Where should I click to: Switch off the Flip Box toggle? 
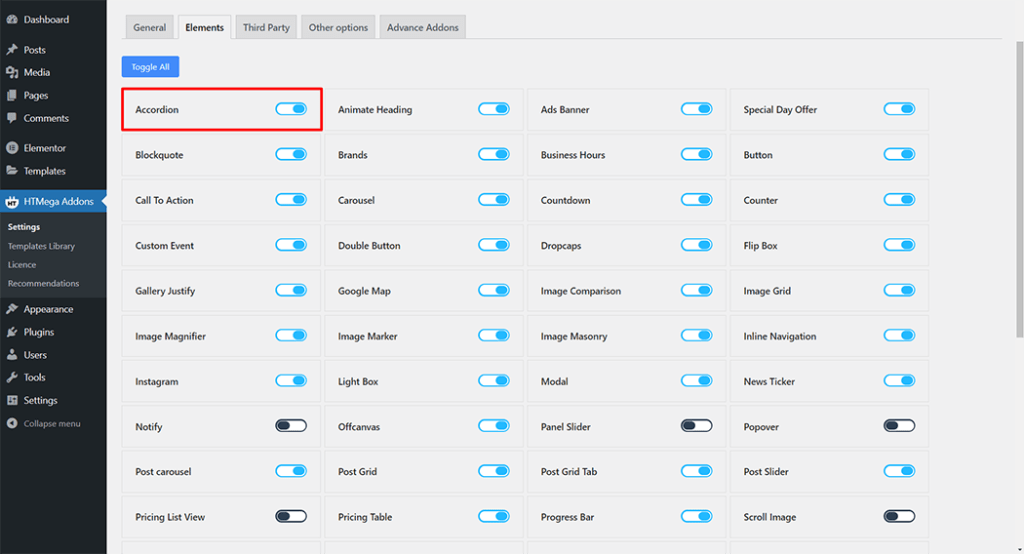point(899,245)
